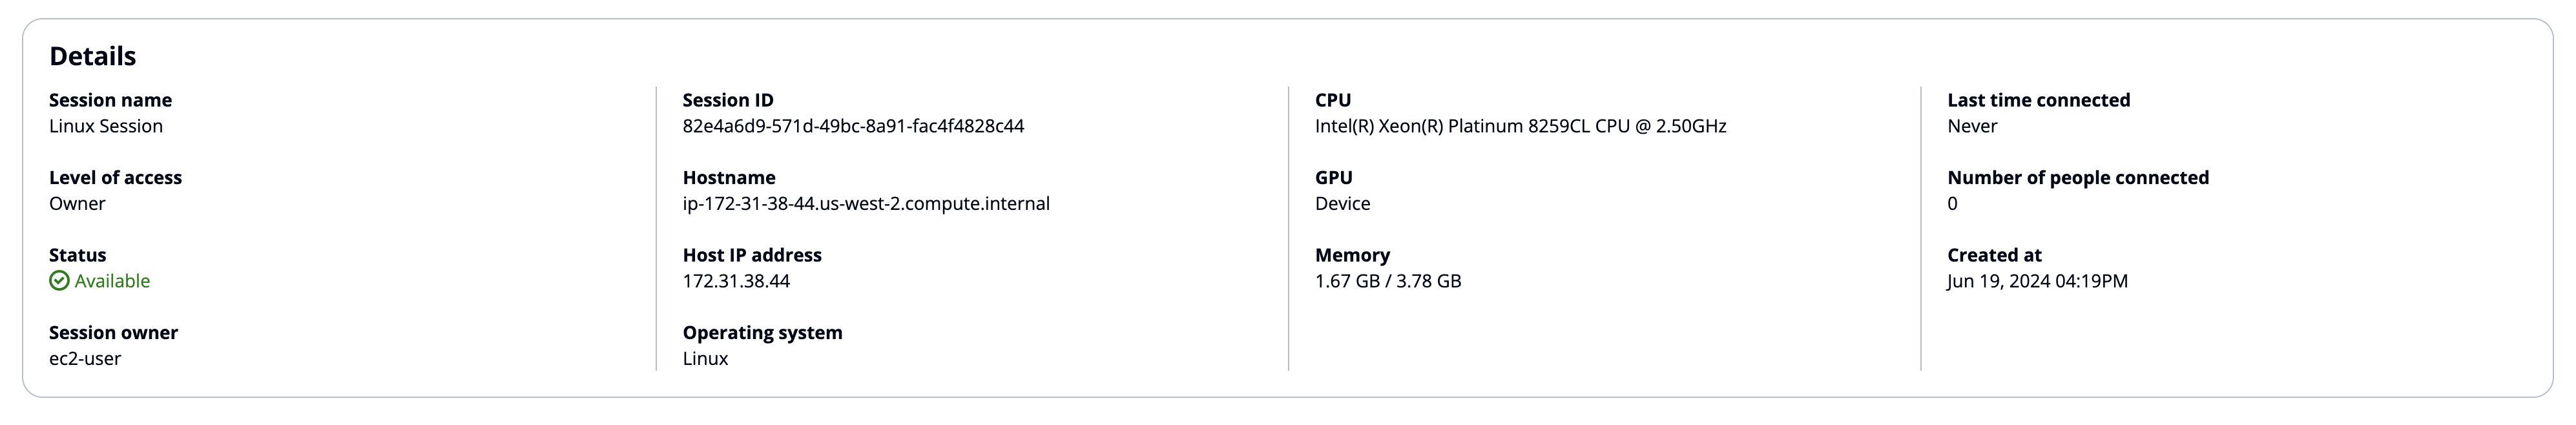
Task: Click the Host IP address 172.31.38.44
Action: pyautogui.click(x=735, y=281)
